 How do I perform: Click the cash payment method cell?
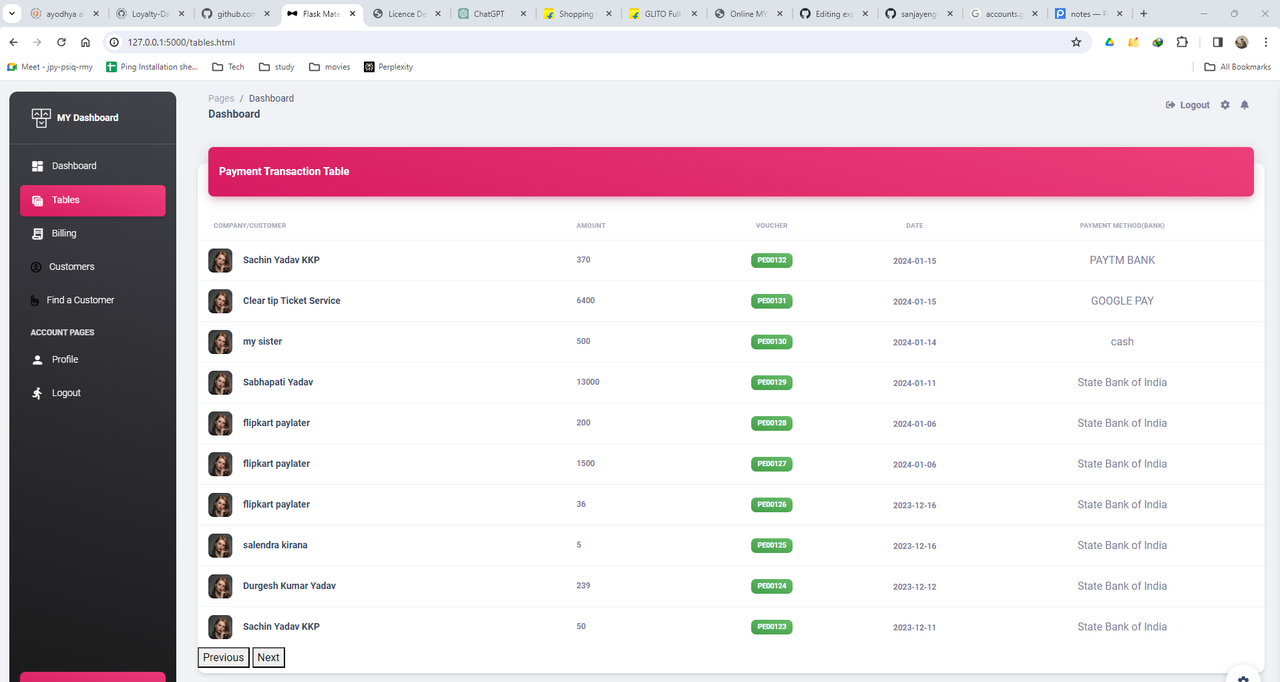[1122, 342]
